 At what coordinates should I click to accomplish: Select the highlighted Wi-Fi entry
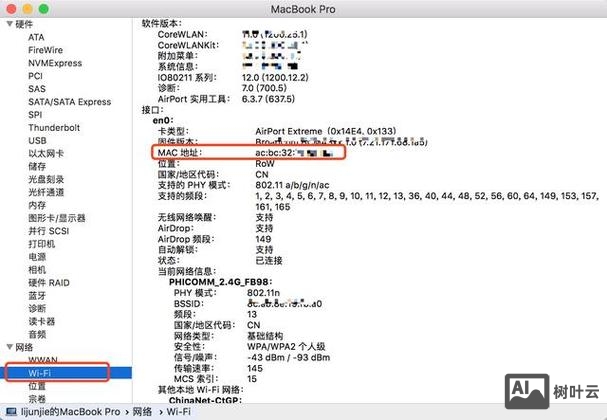tap(66, 373)
